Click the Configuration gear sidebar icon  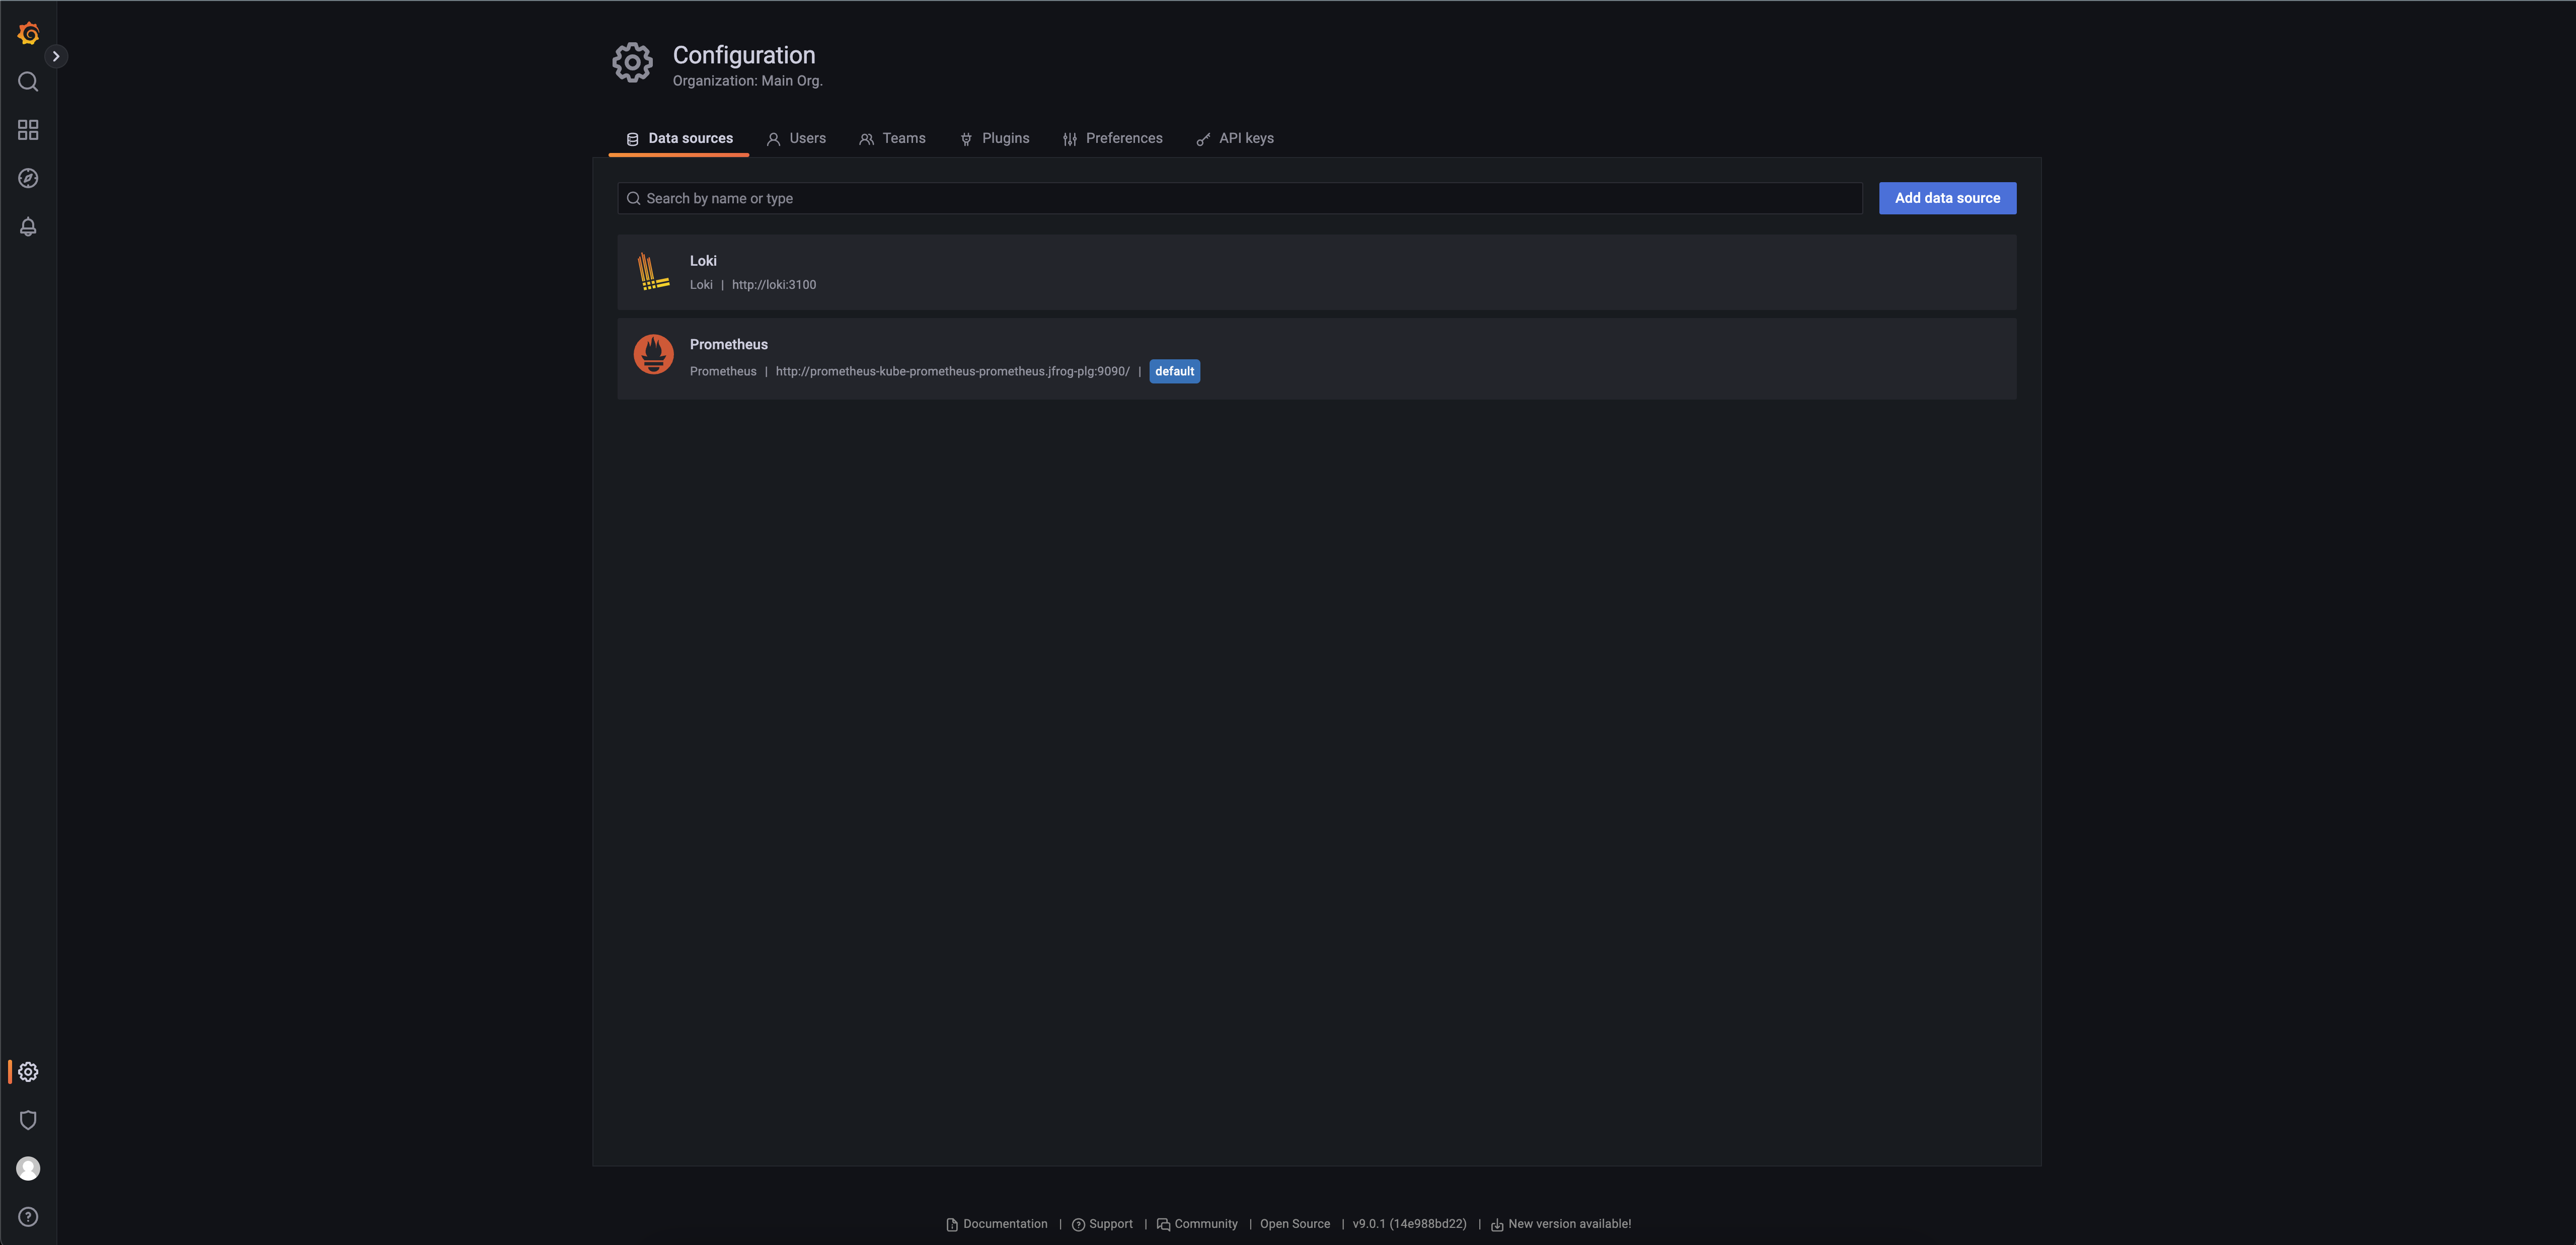pyautogui.click(x=28, y=1072)
